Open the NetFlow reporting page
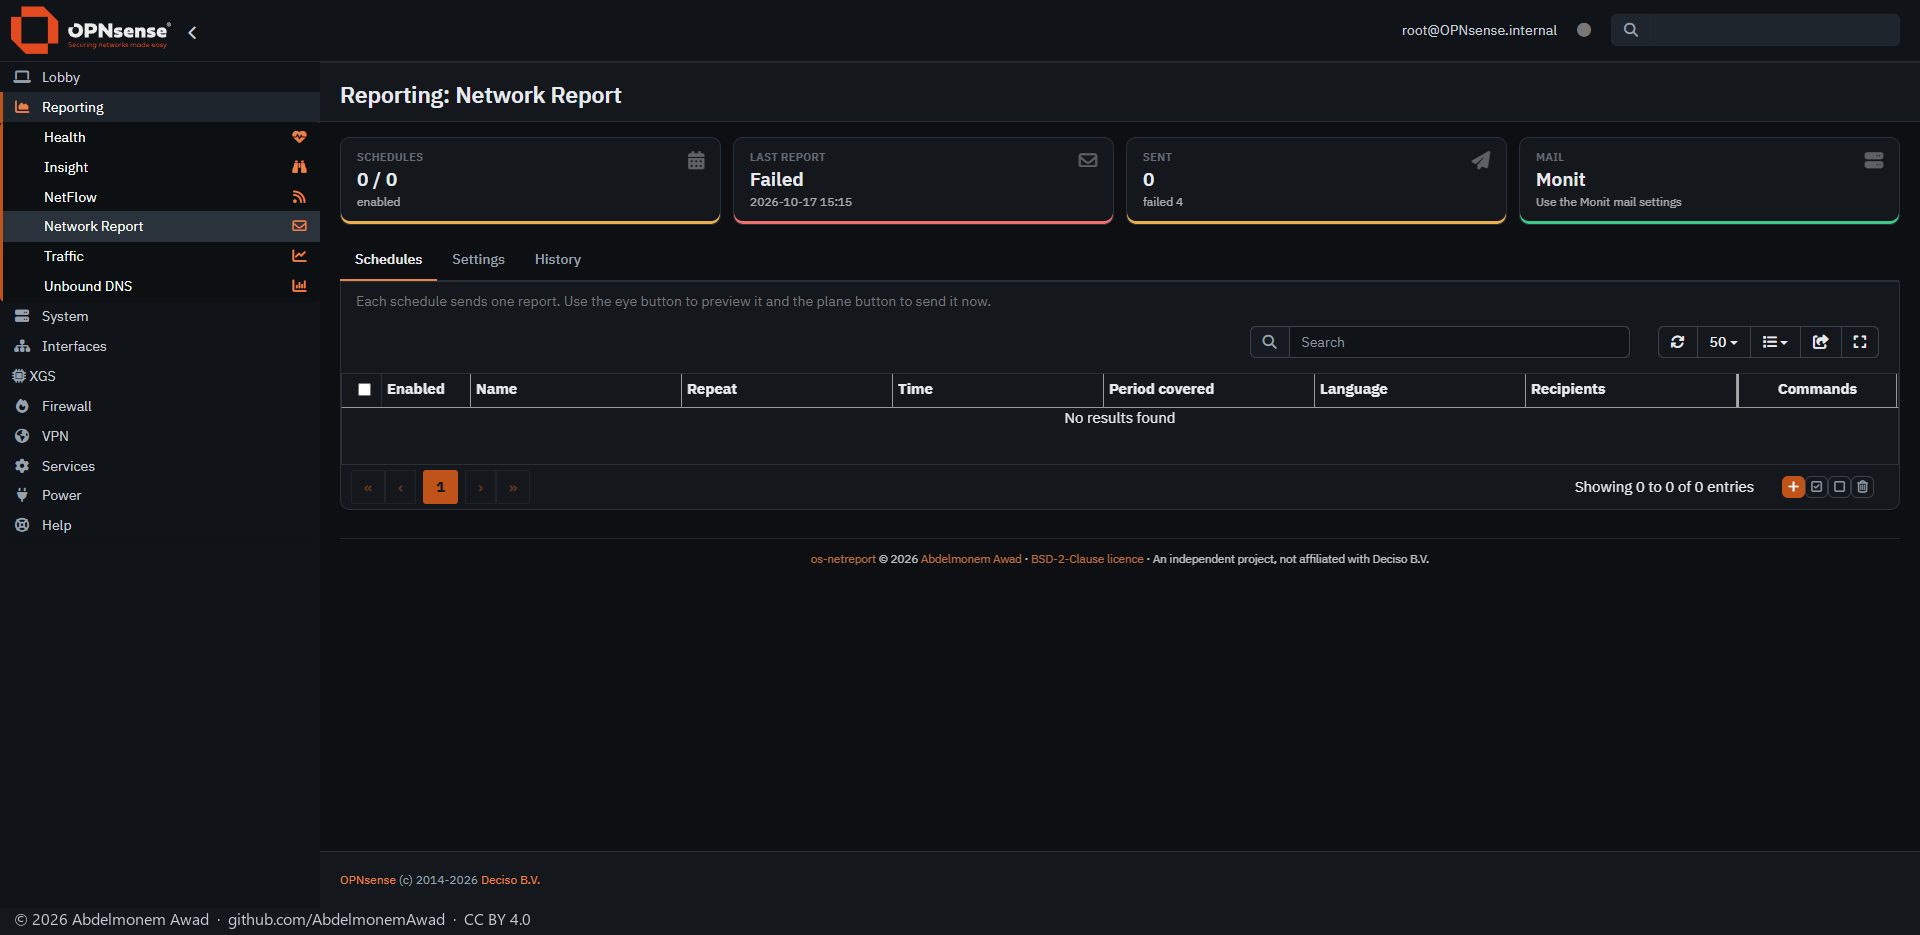1920x935 pixels. [x=162, y=197]
